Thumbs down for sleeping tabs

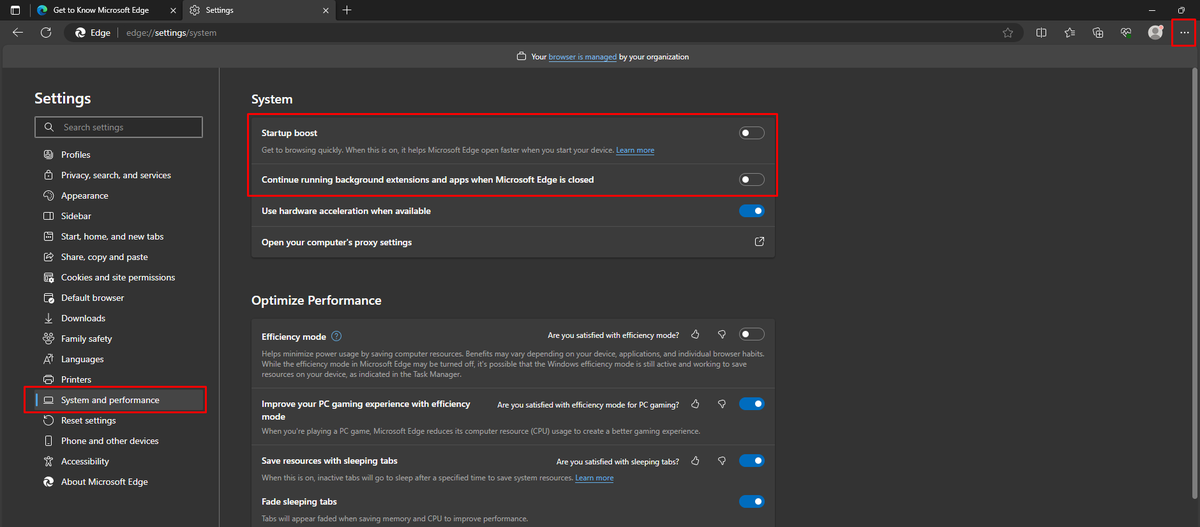pyautogui.click(x=721, y=461)
